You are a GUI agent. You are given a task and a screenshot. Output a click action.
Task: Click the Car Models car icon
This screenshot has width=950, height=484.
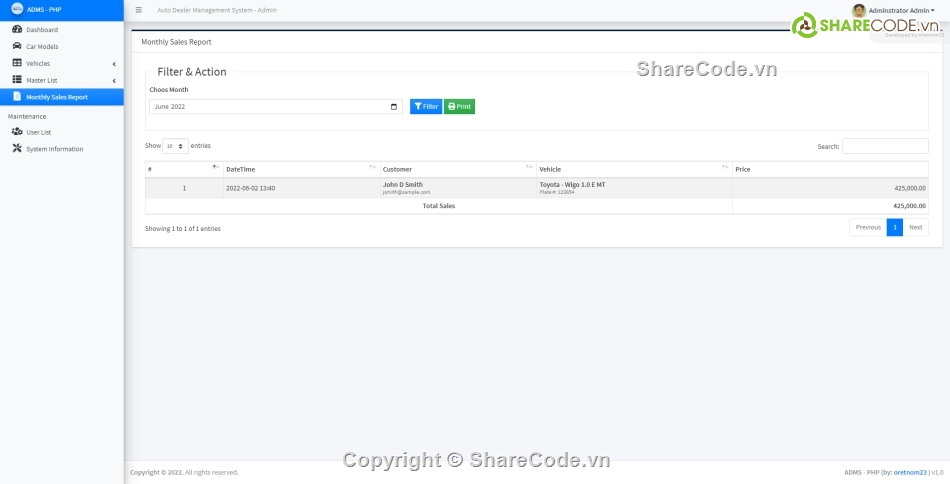[x=17, y=46]
